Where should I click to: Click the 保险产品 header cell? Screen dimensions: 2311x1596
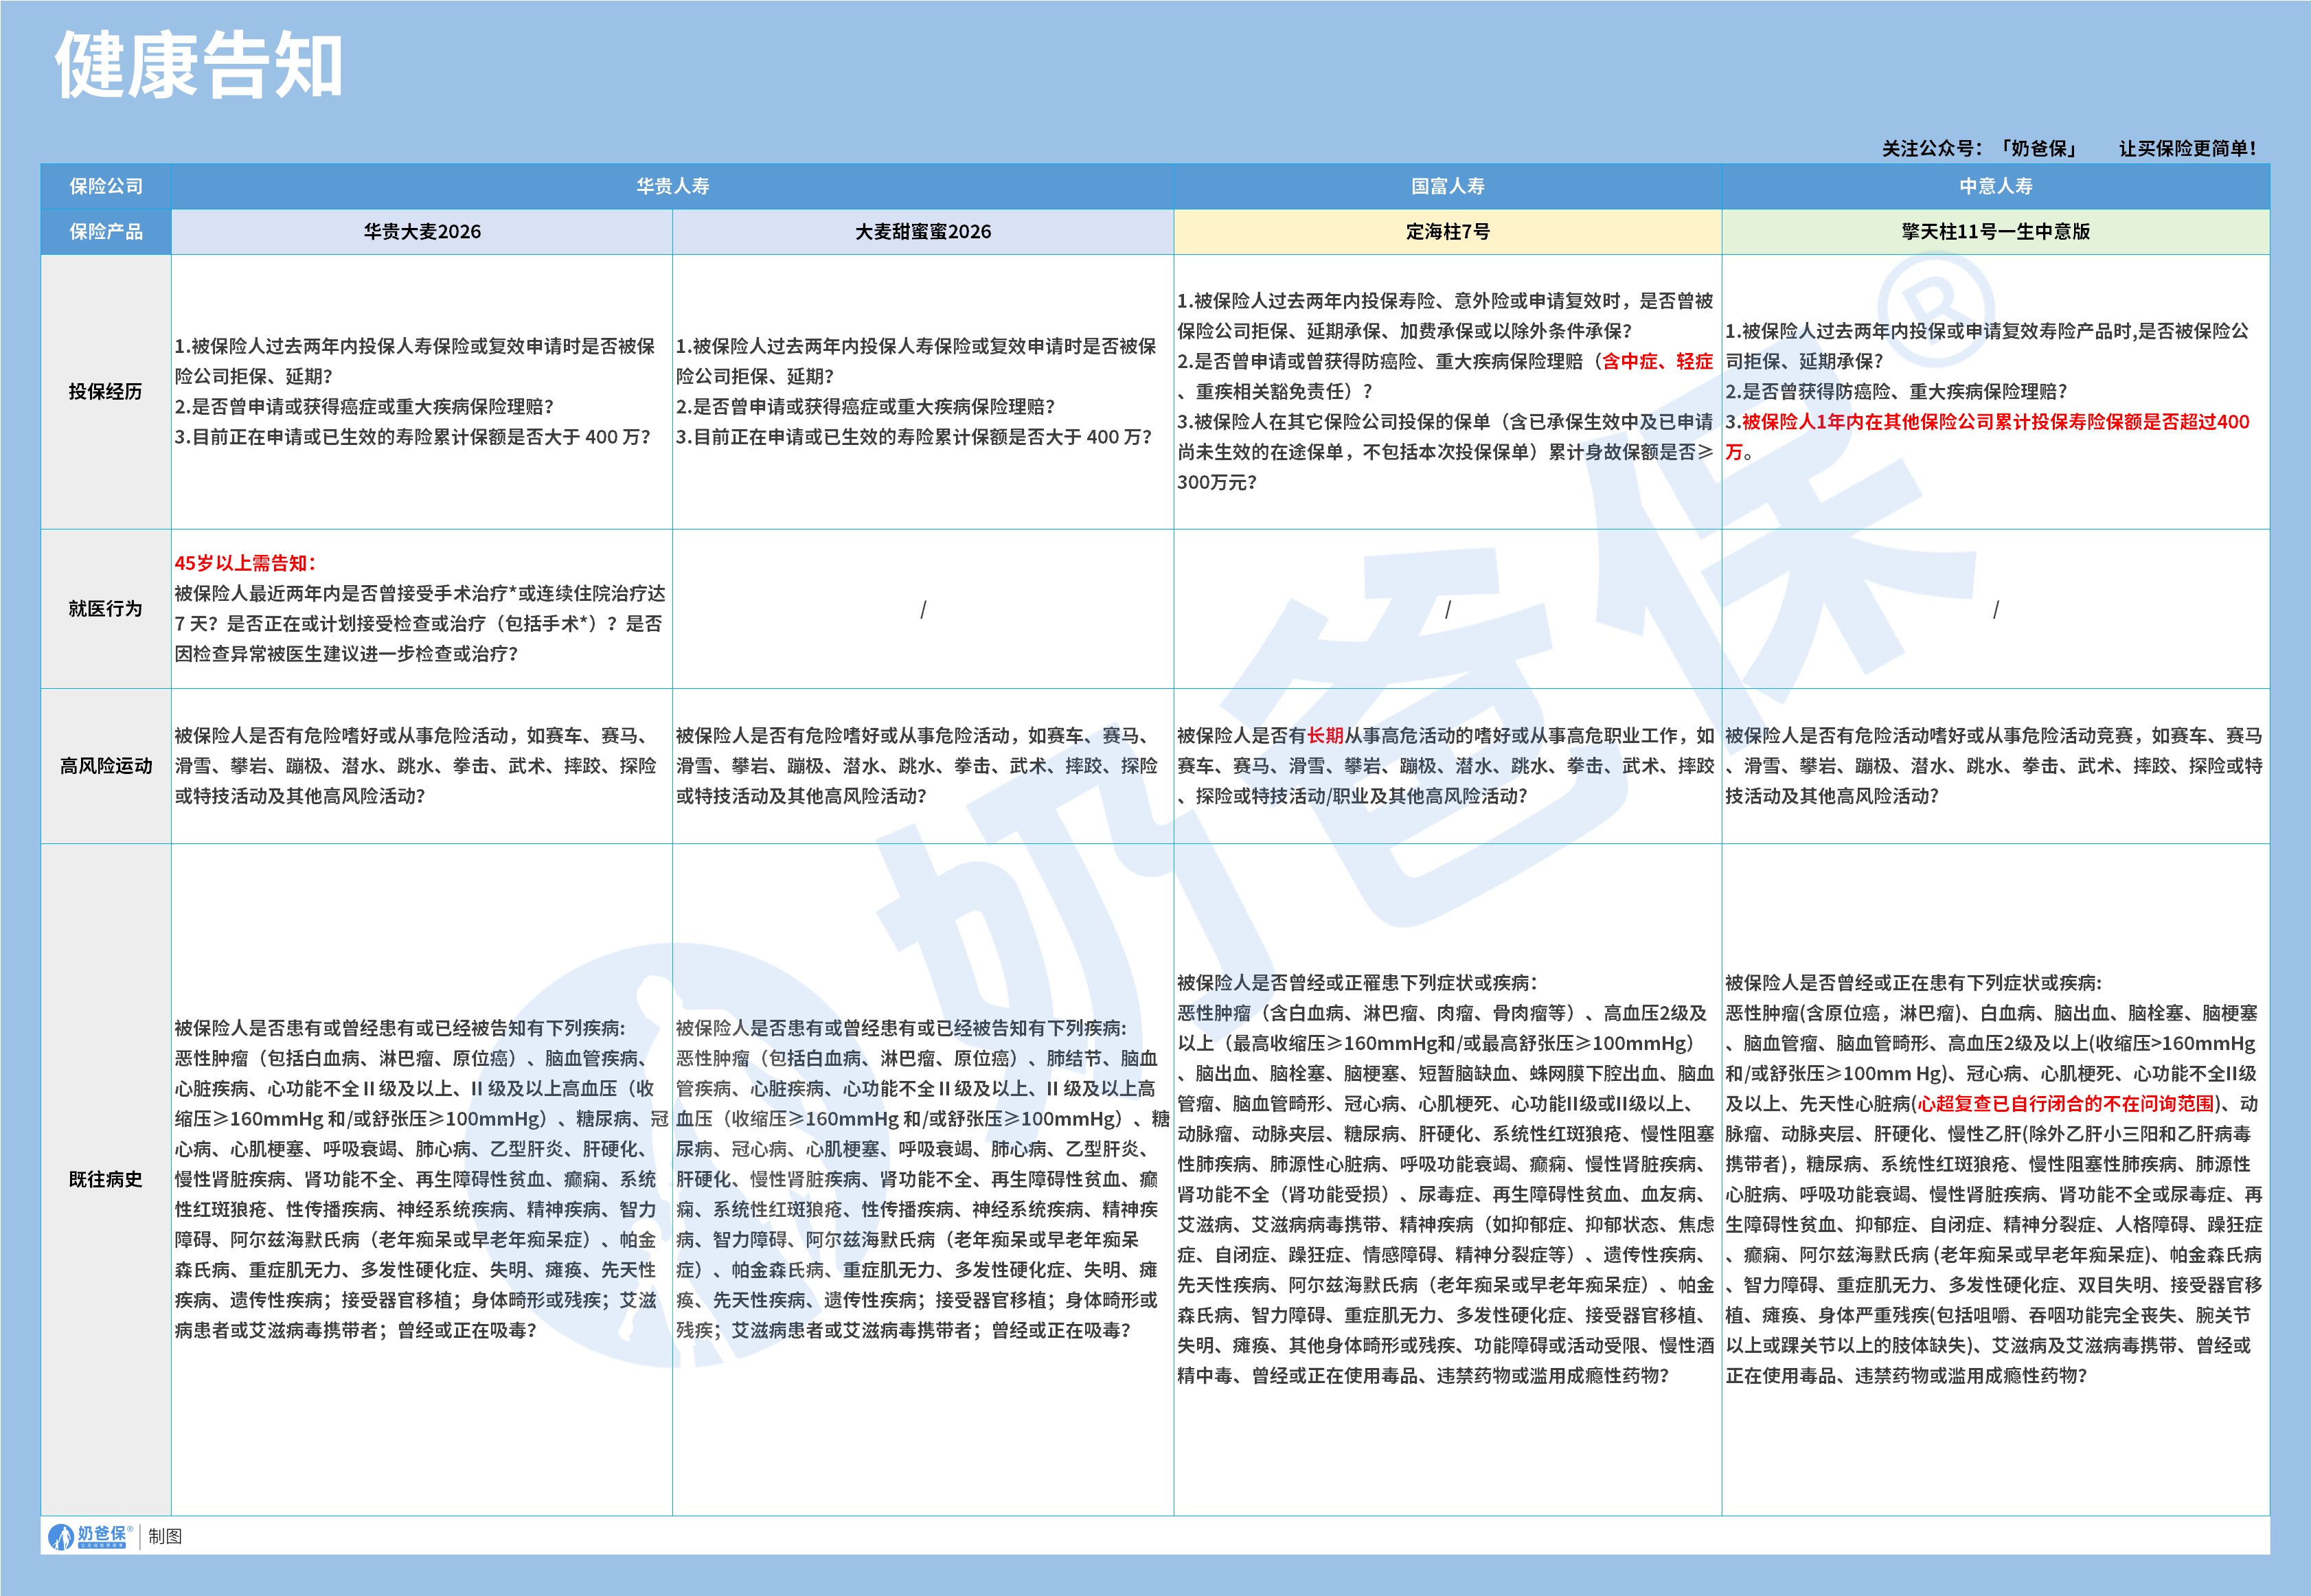(106, 232)
